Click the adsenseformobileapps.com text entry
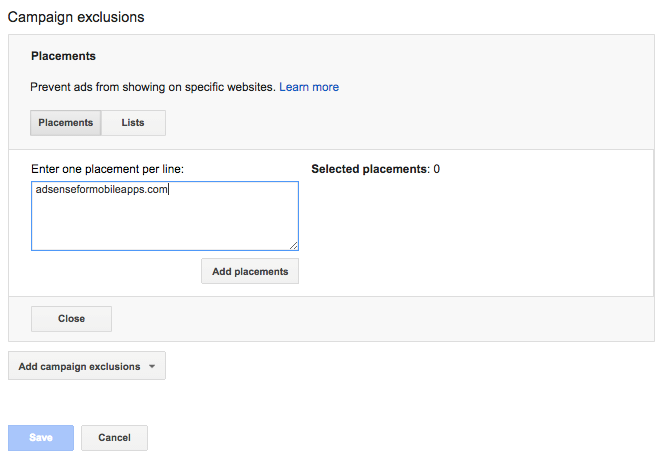The width and height of the screenshot is (664, 459). pyautogui.click(x=100, y=191)
